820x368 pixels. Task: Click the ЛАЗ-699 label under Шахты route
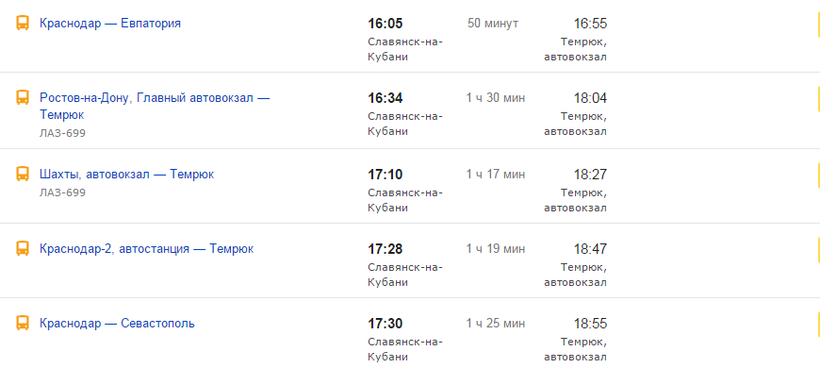coord(62,193)
